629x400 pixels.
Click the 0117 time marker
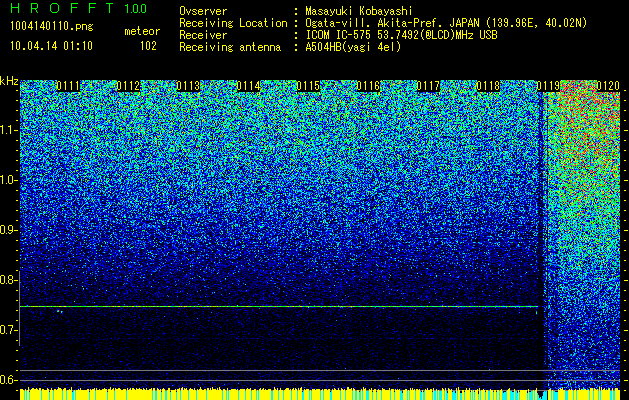point(428,86)
